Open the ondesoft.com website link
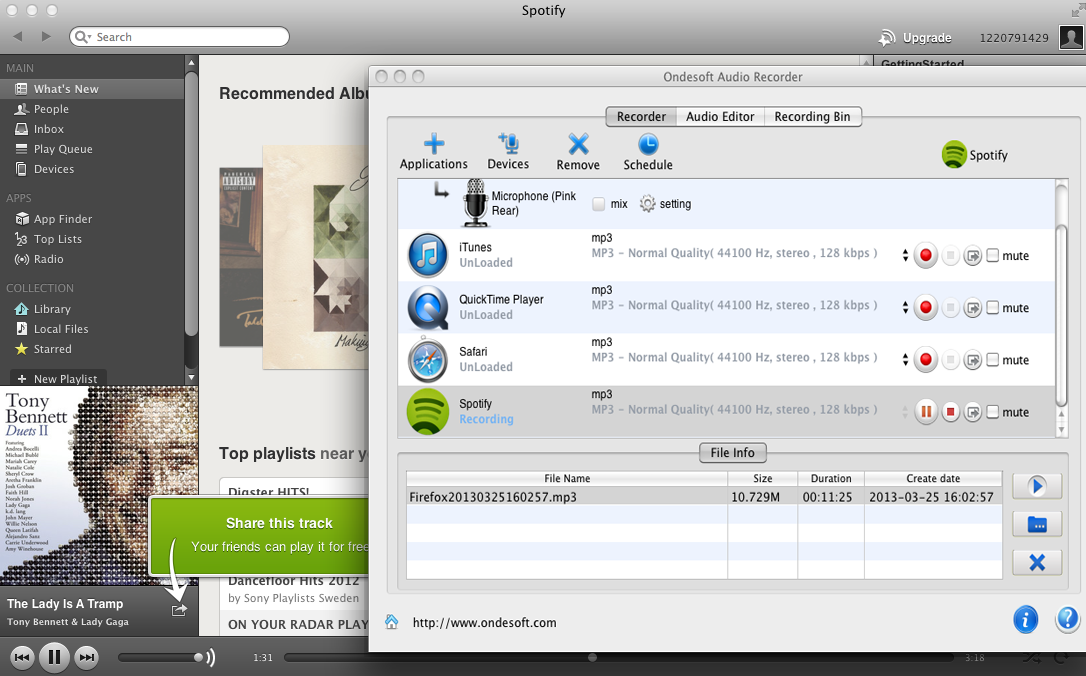This screenshot has width=1086, height=676. [484, 623]
